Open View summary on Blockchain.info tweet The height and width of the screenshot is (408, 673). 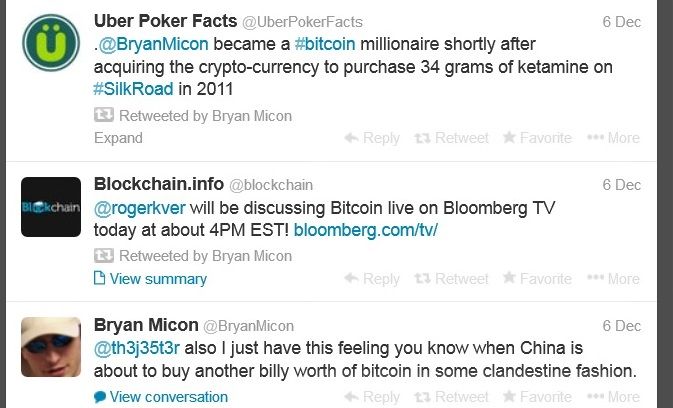pos(150,279)
